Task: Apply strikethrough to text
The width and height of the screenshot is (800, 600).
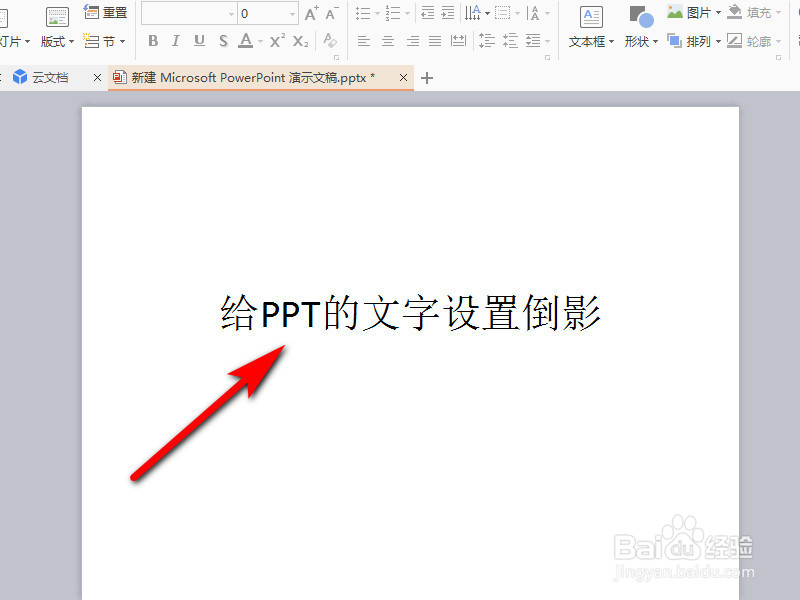Action: 222,41
